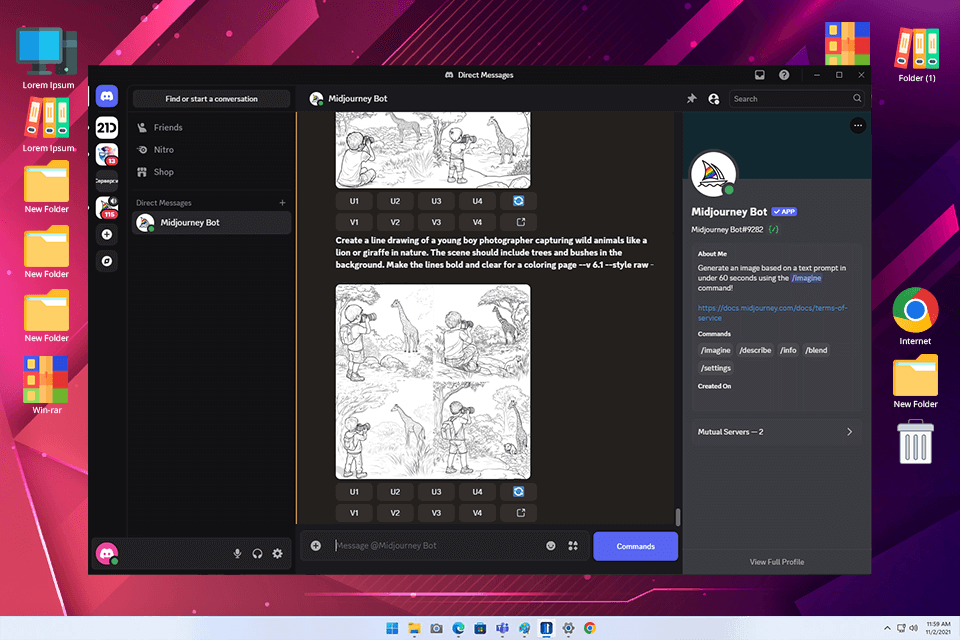Click View Full Profile

click(x=777, y=562)
